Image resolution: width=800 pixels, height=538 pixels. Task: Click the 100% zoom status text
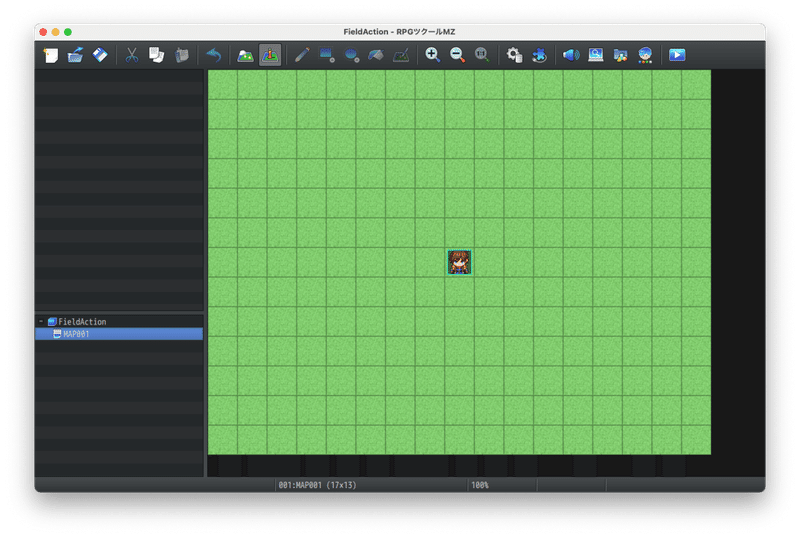(x=480, y=485)
